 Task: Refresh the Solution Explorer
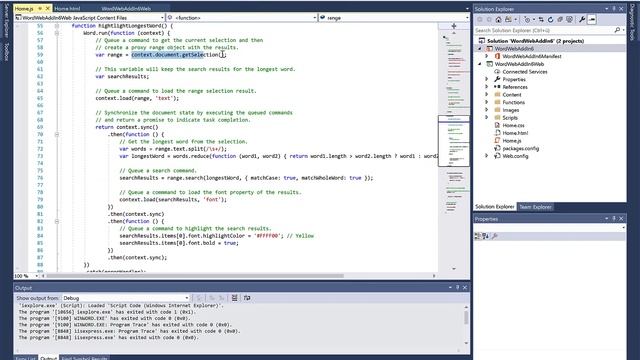tap(550, 19)
